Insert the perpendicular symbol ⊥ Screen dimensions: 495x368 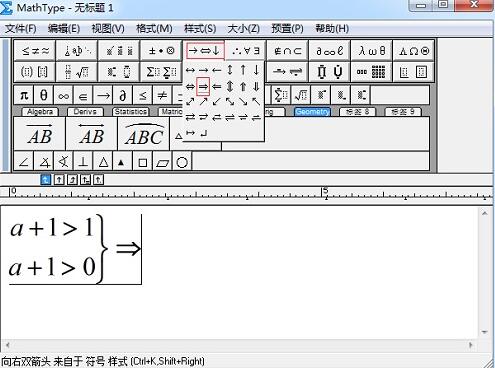tap(83, 162)
